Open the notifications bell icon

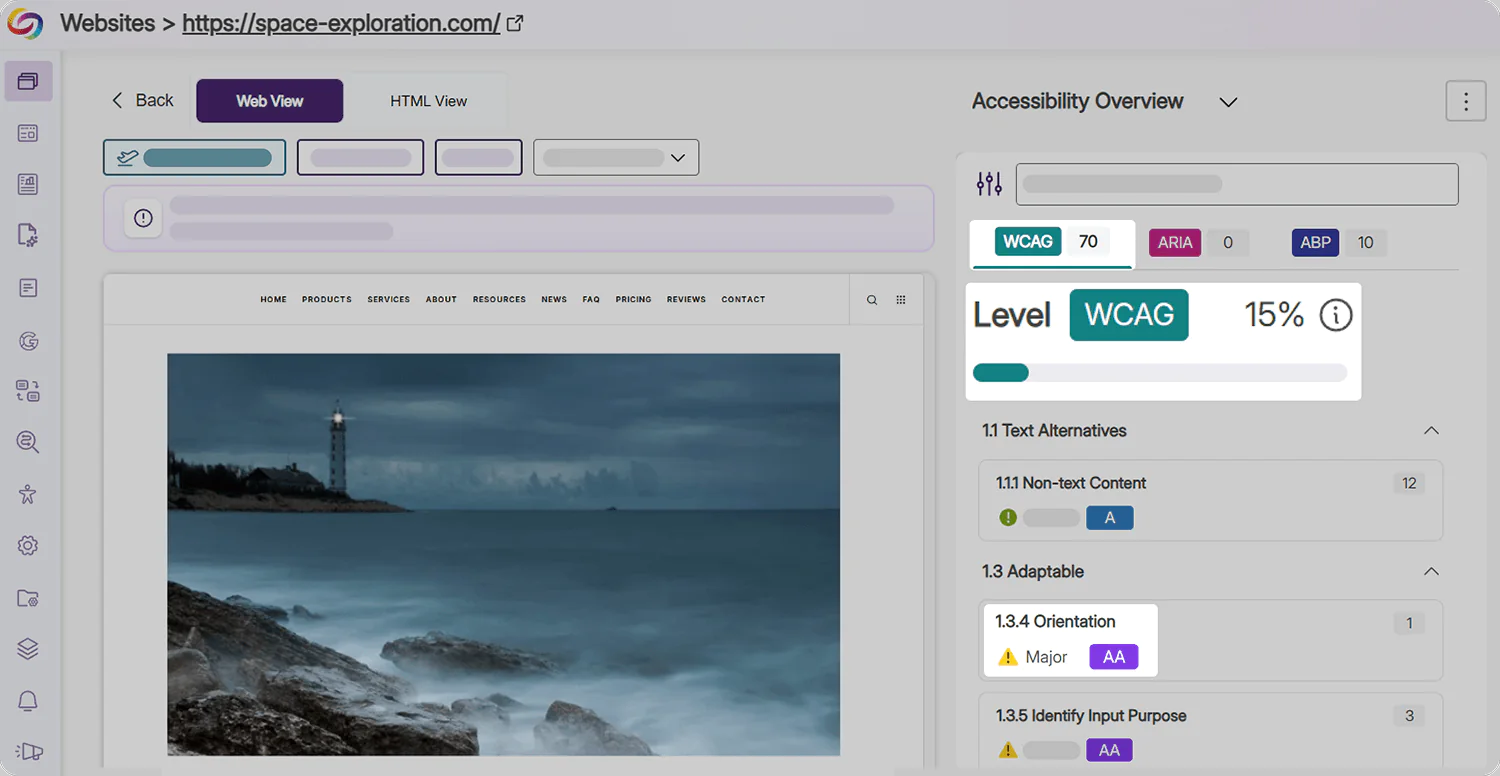28,701
